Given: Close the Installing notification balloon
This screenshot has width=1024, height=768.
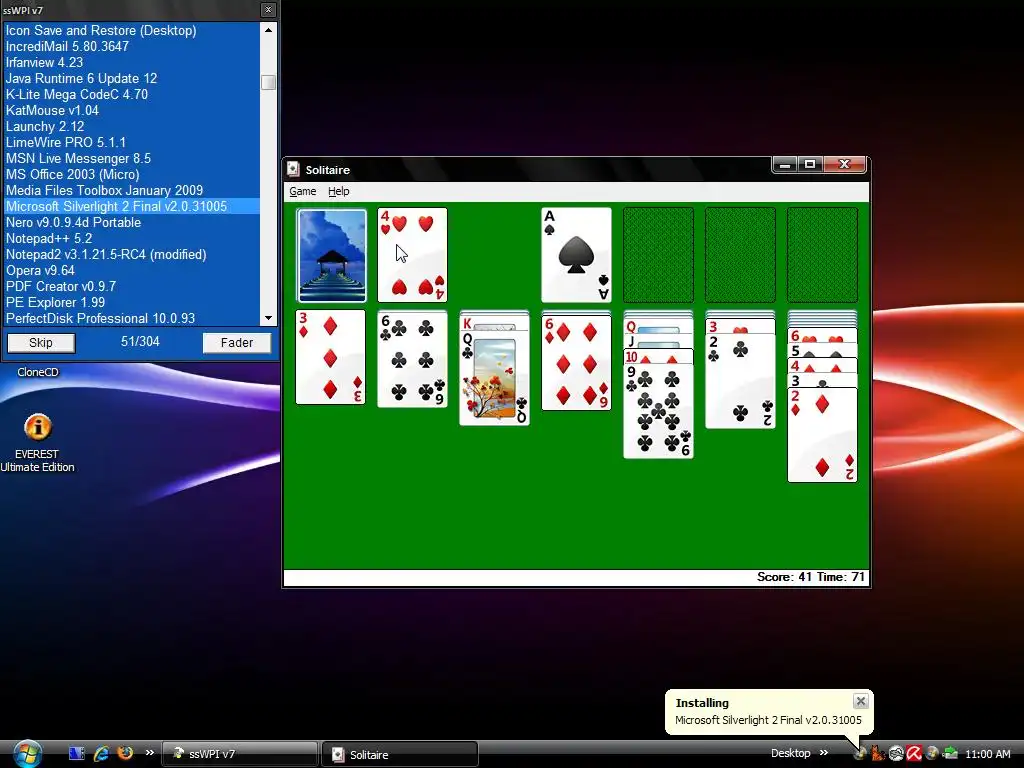Looking at the screenshot, I should [861, 701].
